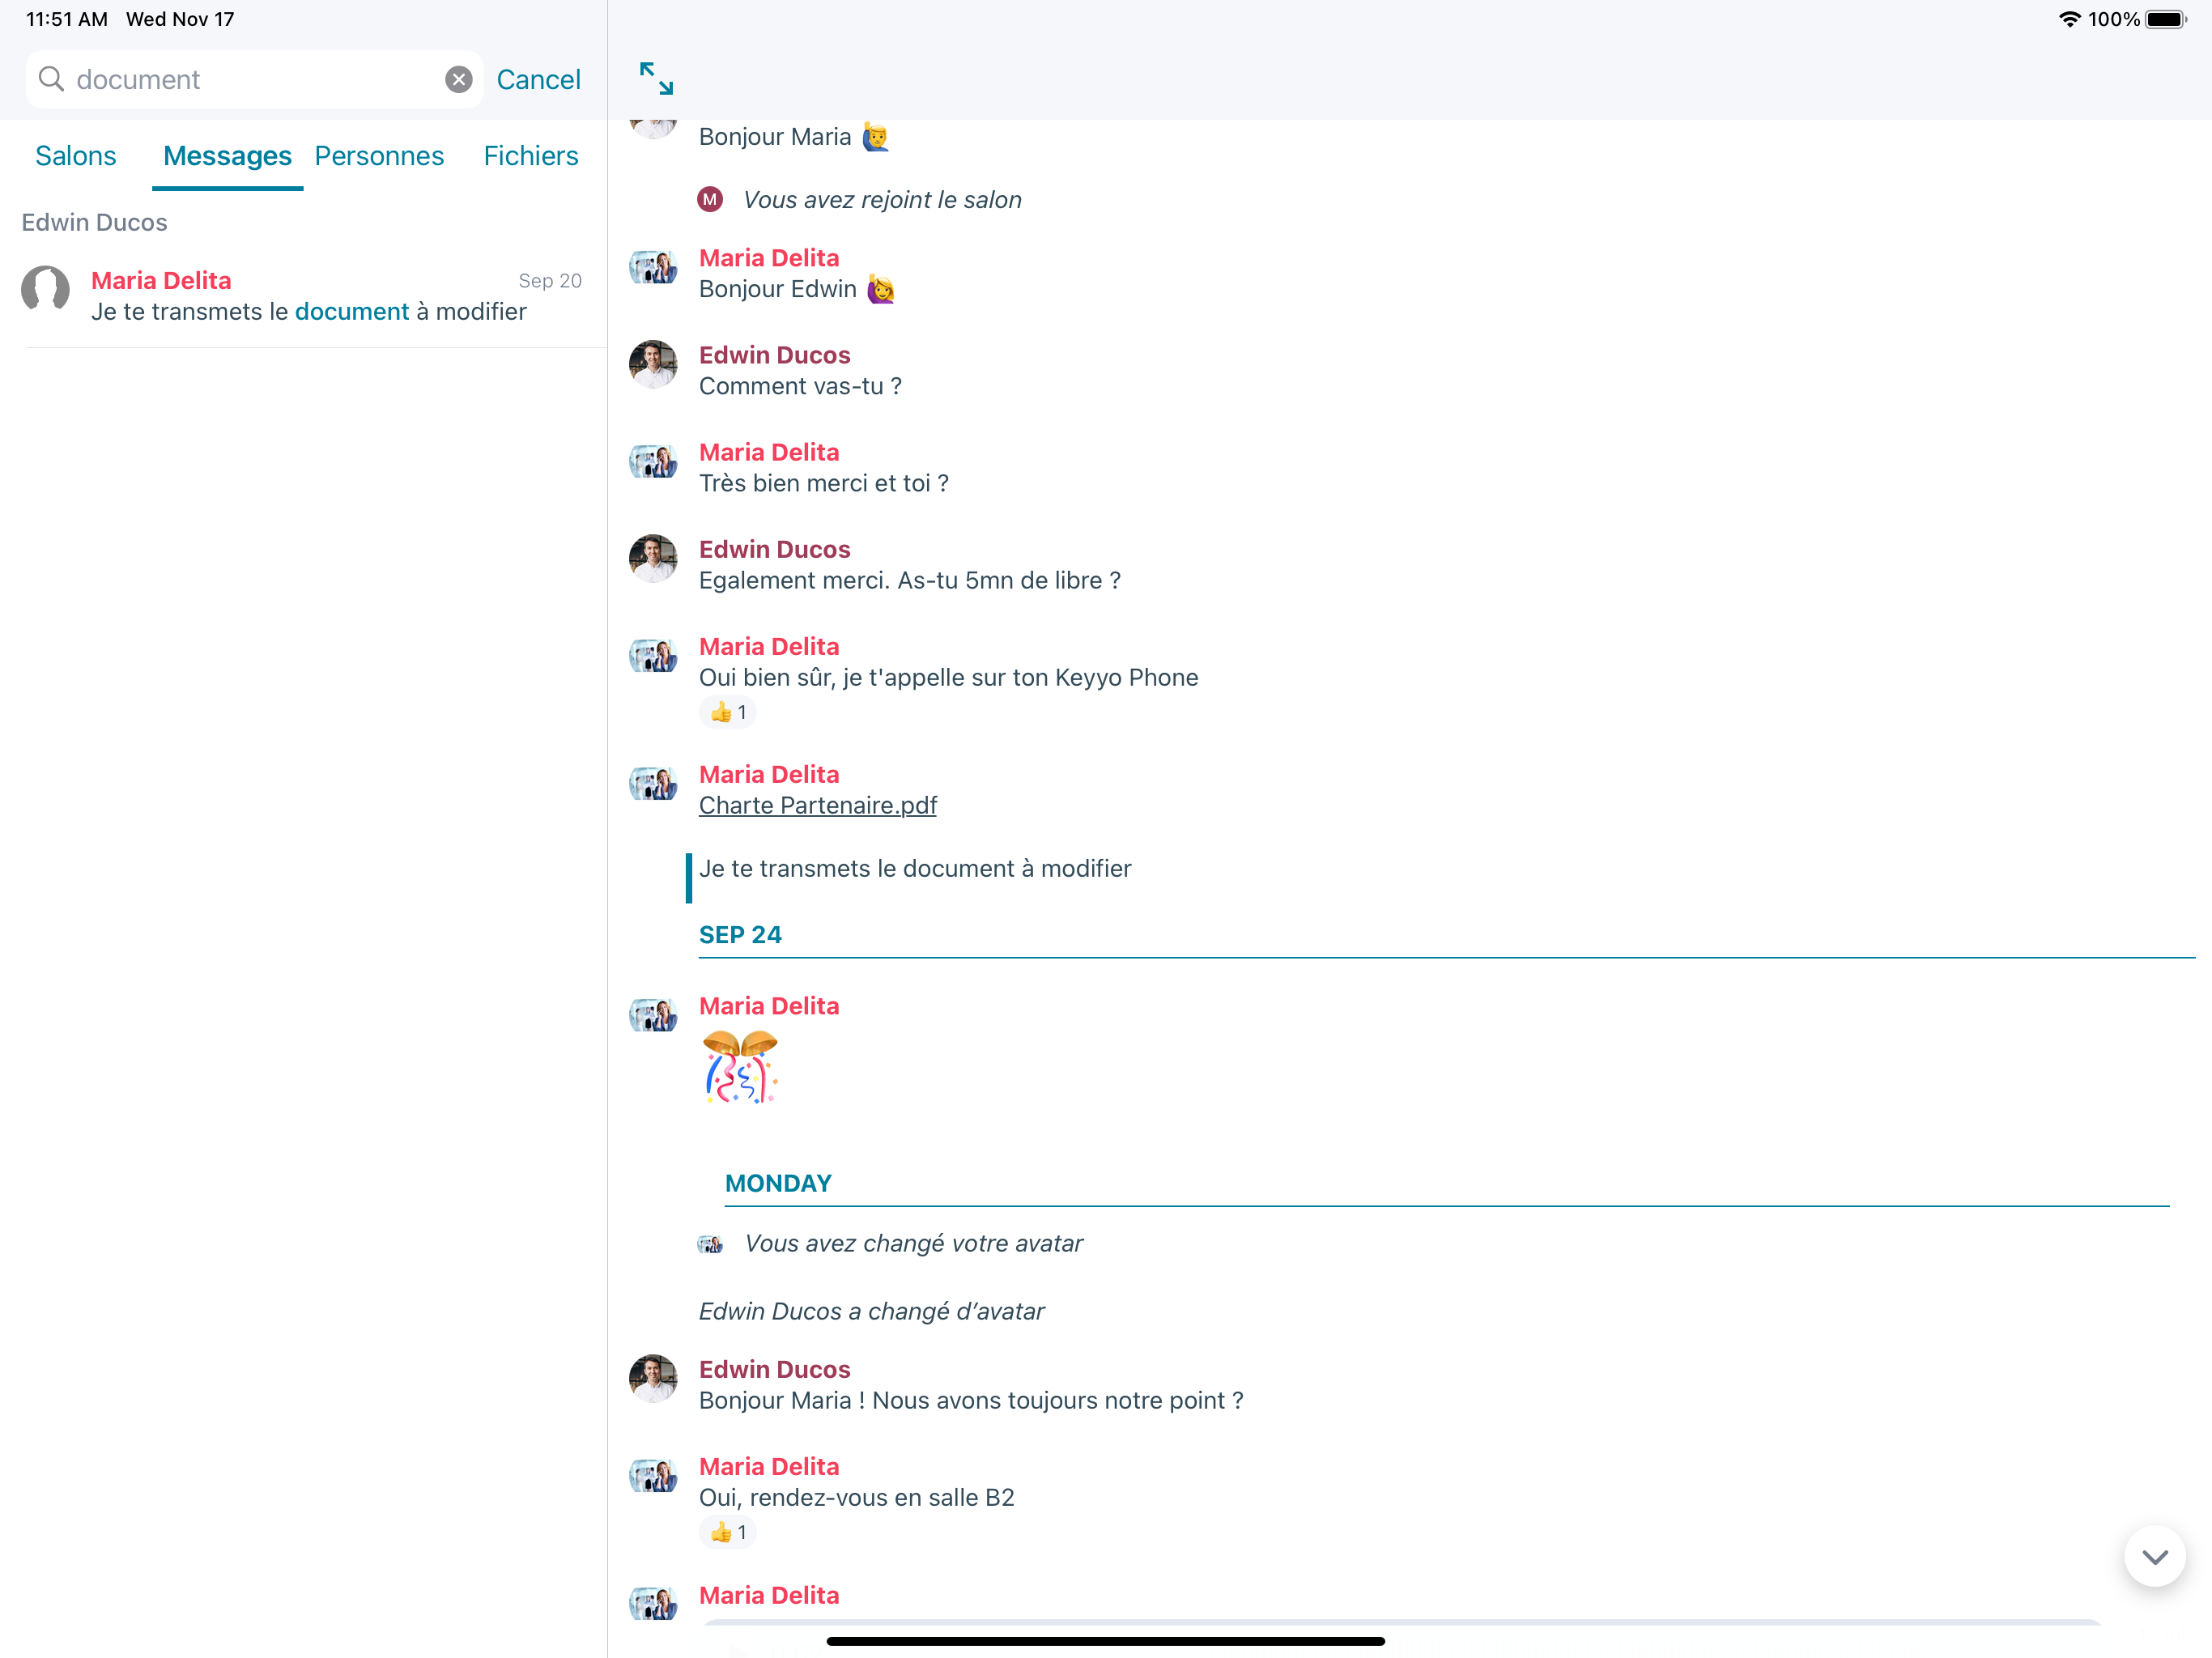Expand the chat to full screen
The height and width of the screenshot is (1658, 2212).
coord(656,78)
